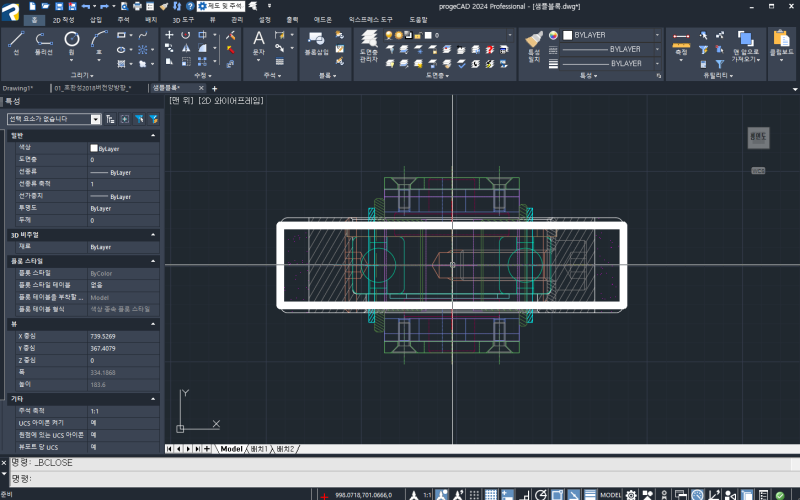Click the white color swatch in layer dropdown
Image resolution: width=800 pixels, height=500 pixels.
tap(428, 35)
